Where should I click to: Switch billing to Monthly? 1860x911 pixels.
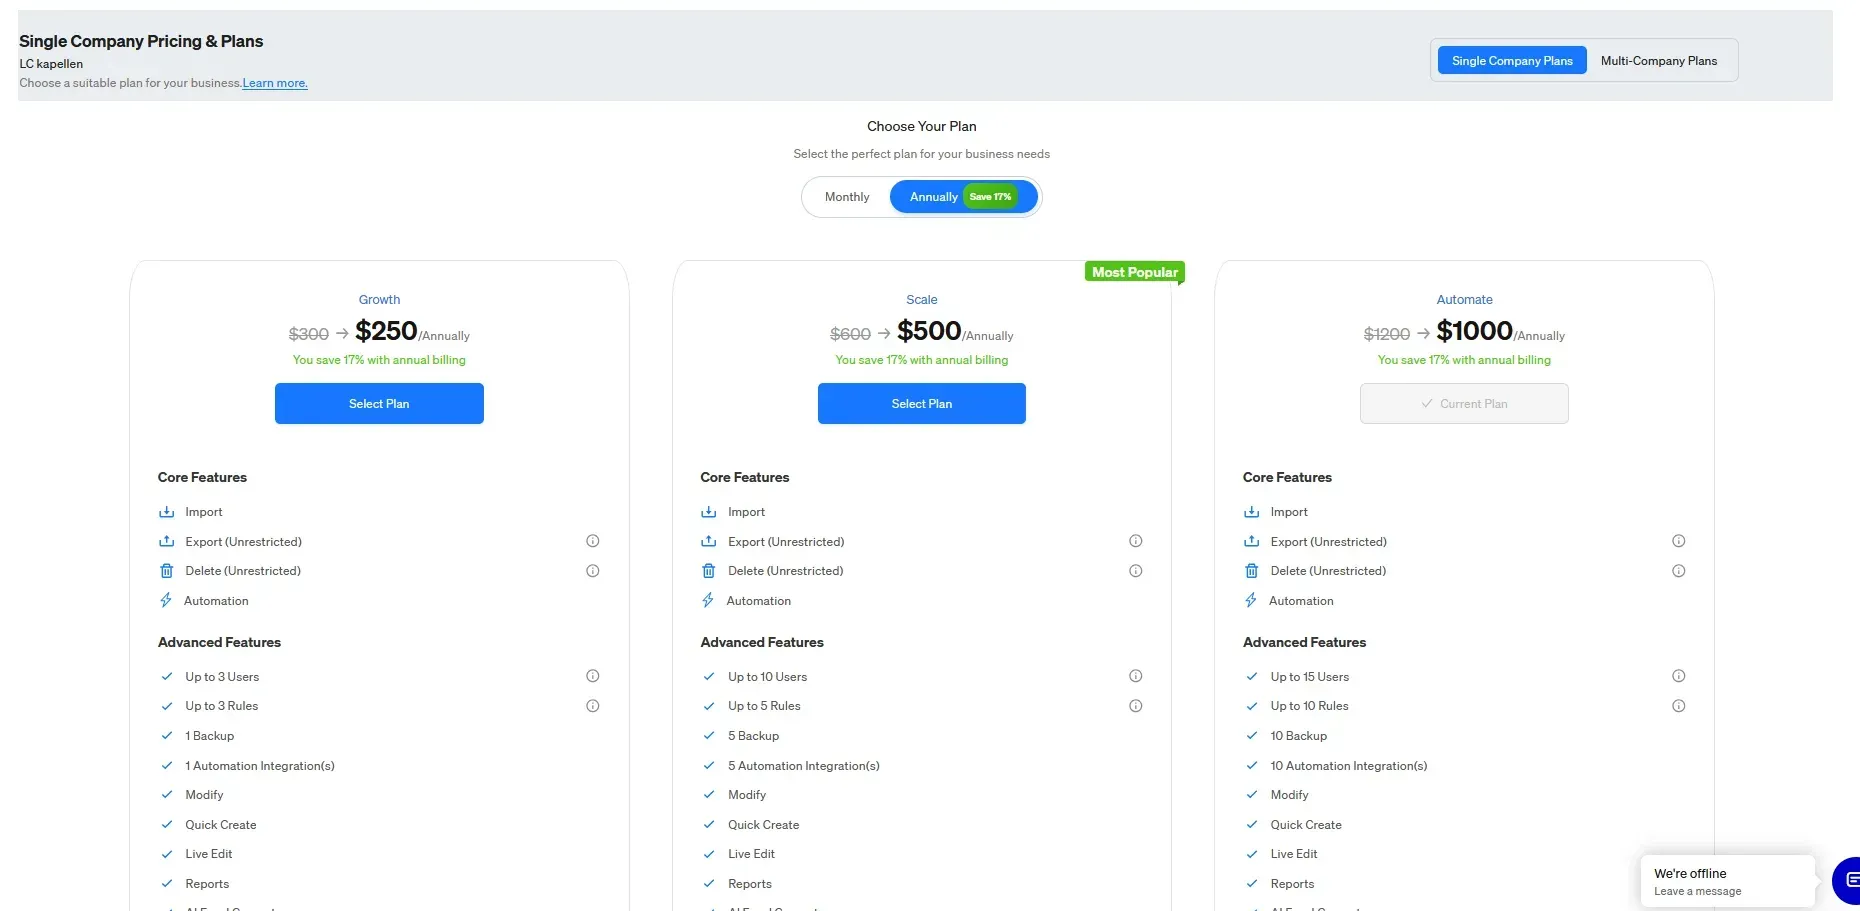pos(847,197)
